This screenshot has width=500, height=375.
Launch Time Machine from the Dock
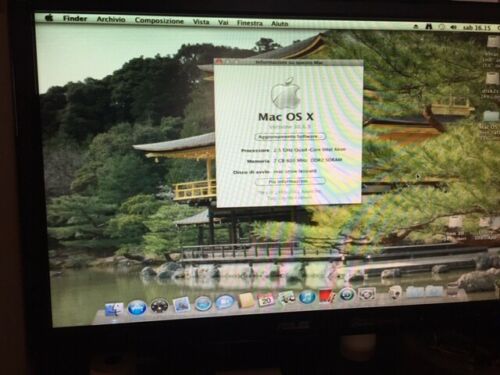pos(346,295)
